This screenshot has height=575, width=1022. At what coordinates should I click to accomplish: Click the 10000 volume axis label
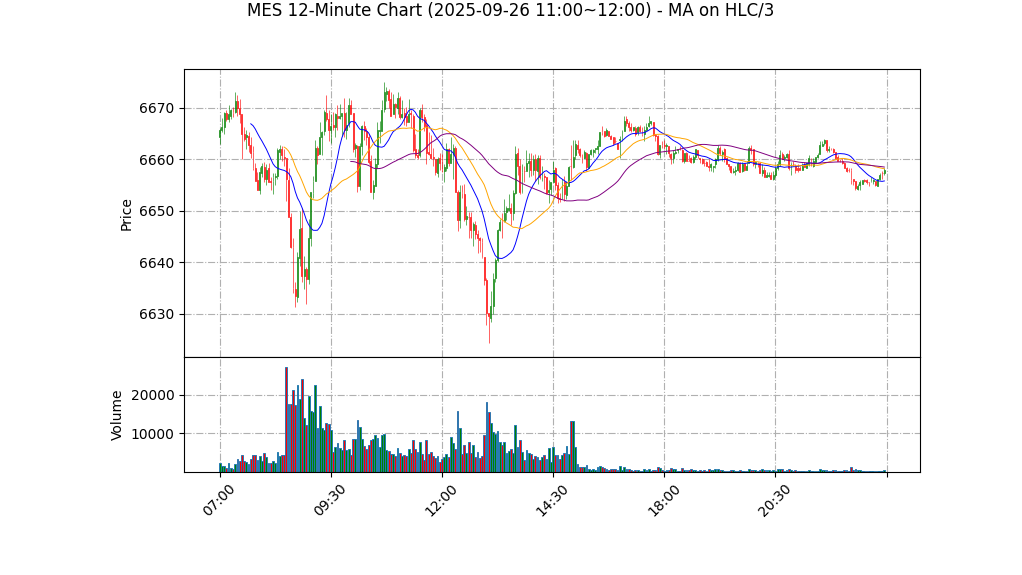click(x=153, y=434)
